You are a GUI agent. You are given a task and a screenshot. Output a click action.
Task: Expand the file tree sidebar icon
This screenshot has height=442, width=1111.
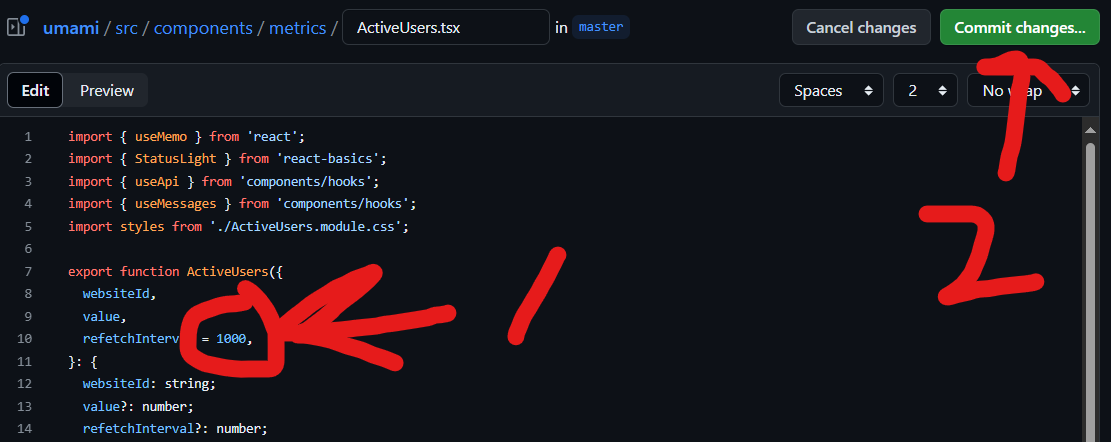tap(16, 26)
